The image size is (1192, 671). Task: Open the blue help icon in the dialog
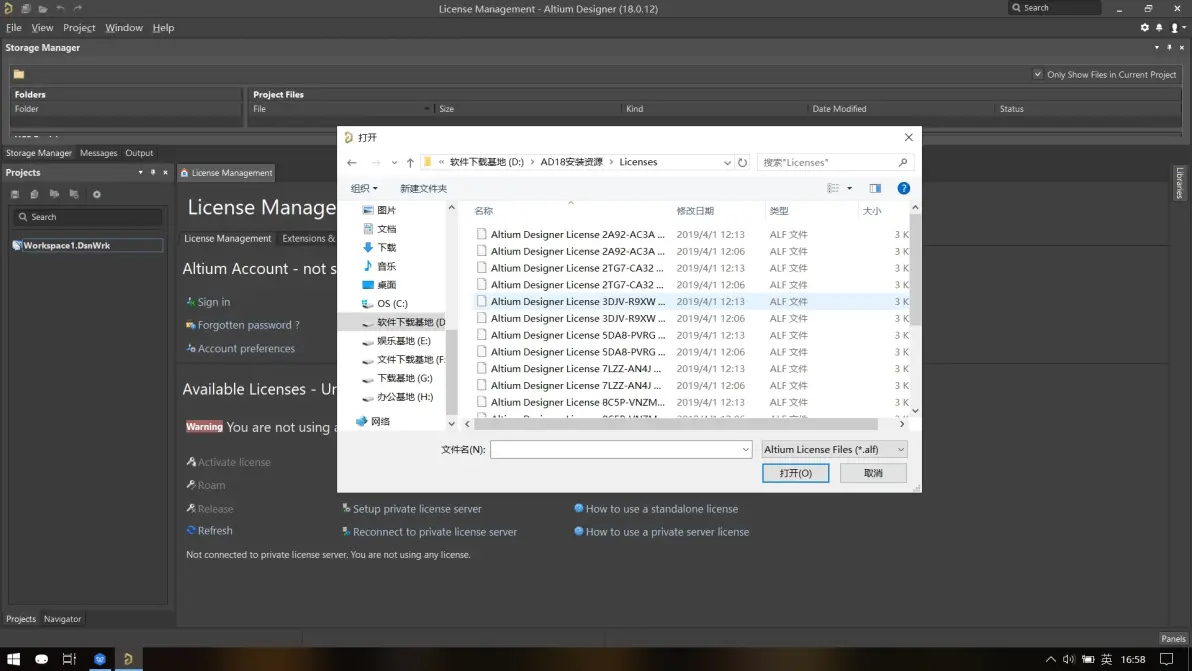tap(903, 188)
